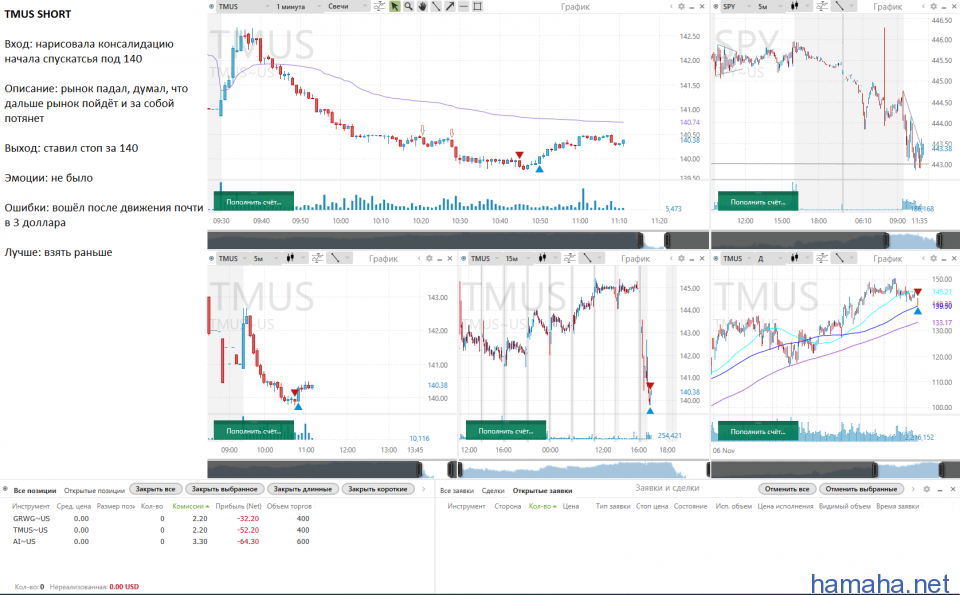Screen dimensions: 960x595
Task: Toggle the link indicator on the TMUS 1-minute chart
Action: (212, 6)
